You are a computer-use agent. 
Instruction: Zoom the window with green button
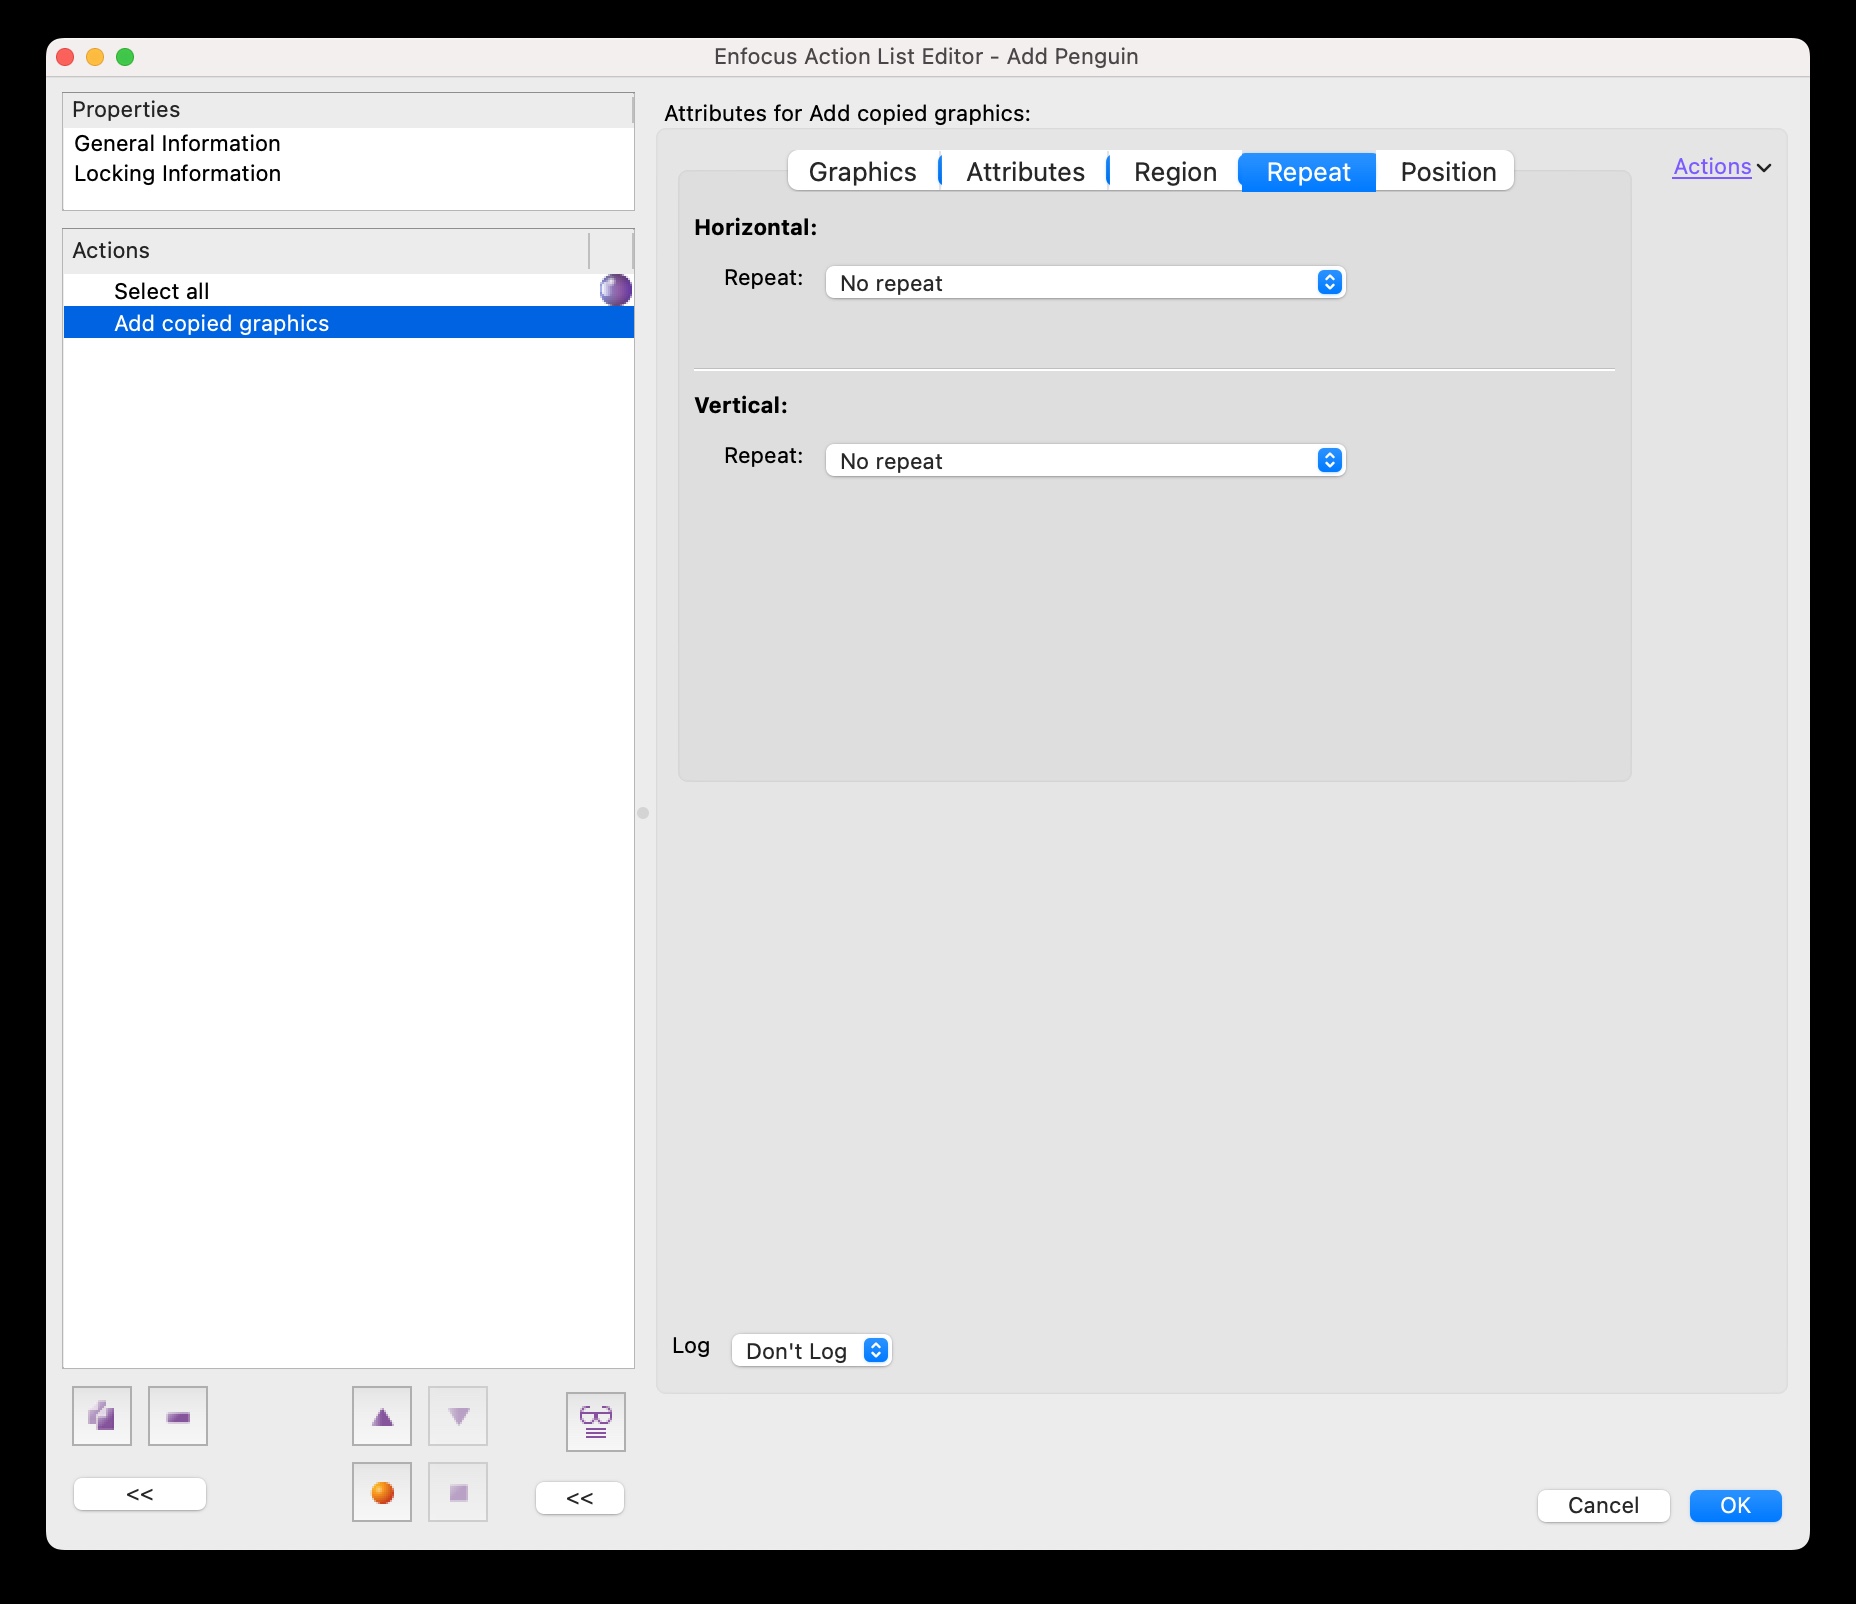coord(125,57)
